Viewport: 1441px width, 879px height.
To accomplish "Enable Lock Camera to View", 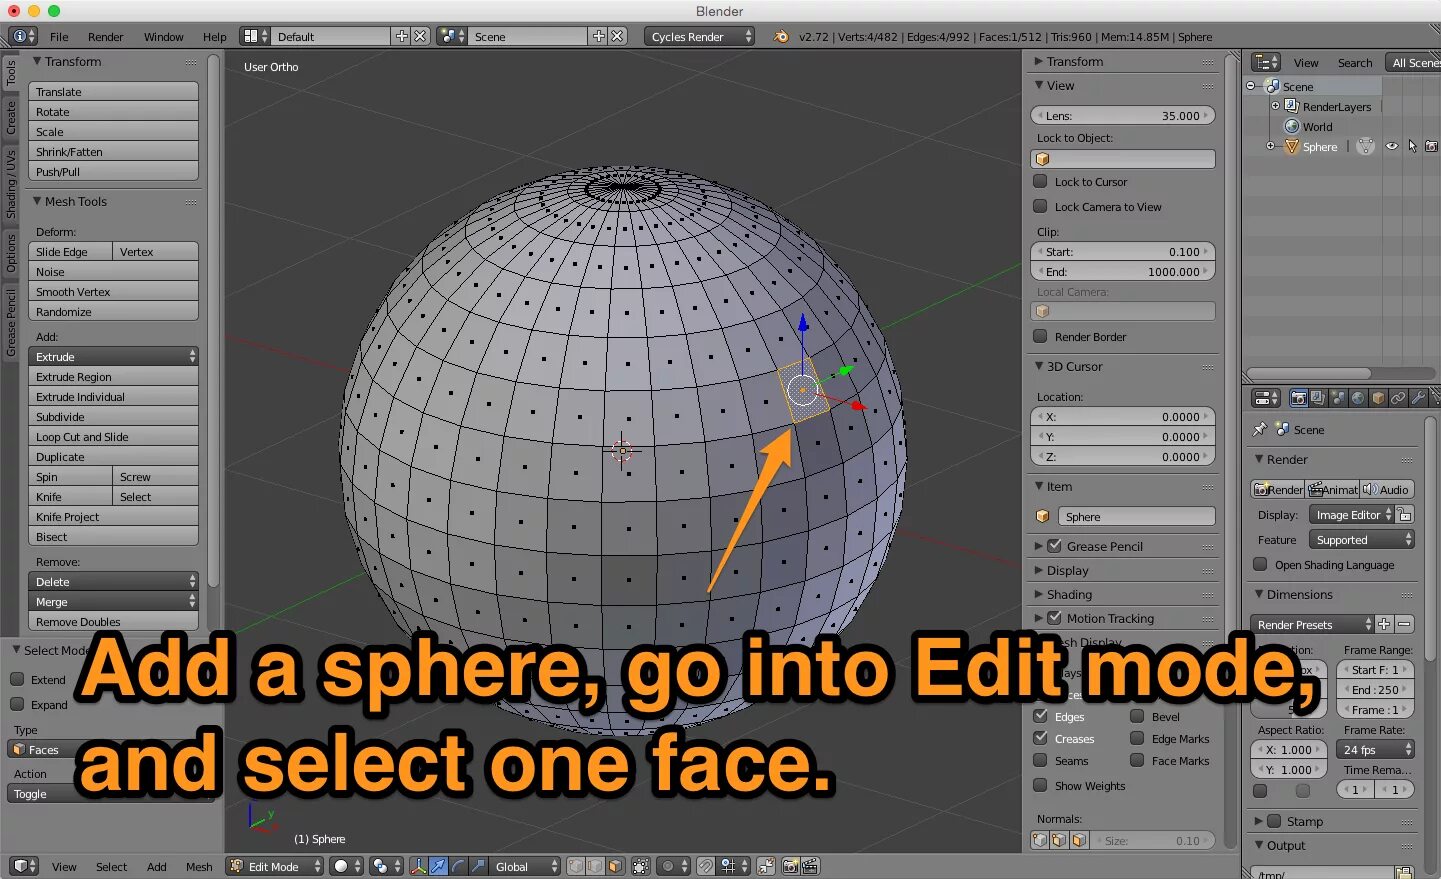I will coord(1040,206).
